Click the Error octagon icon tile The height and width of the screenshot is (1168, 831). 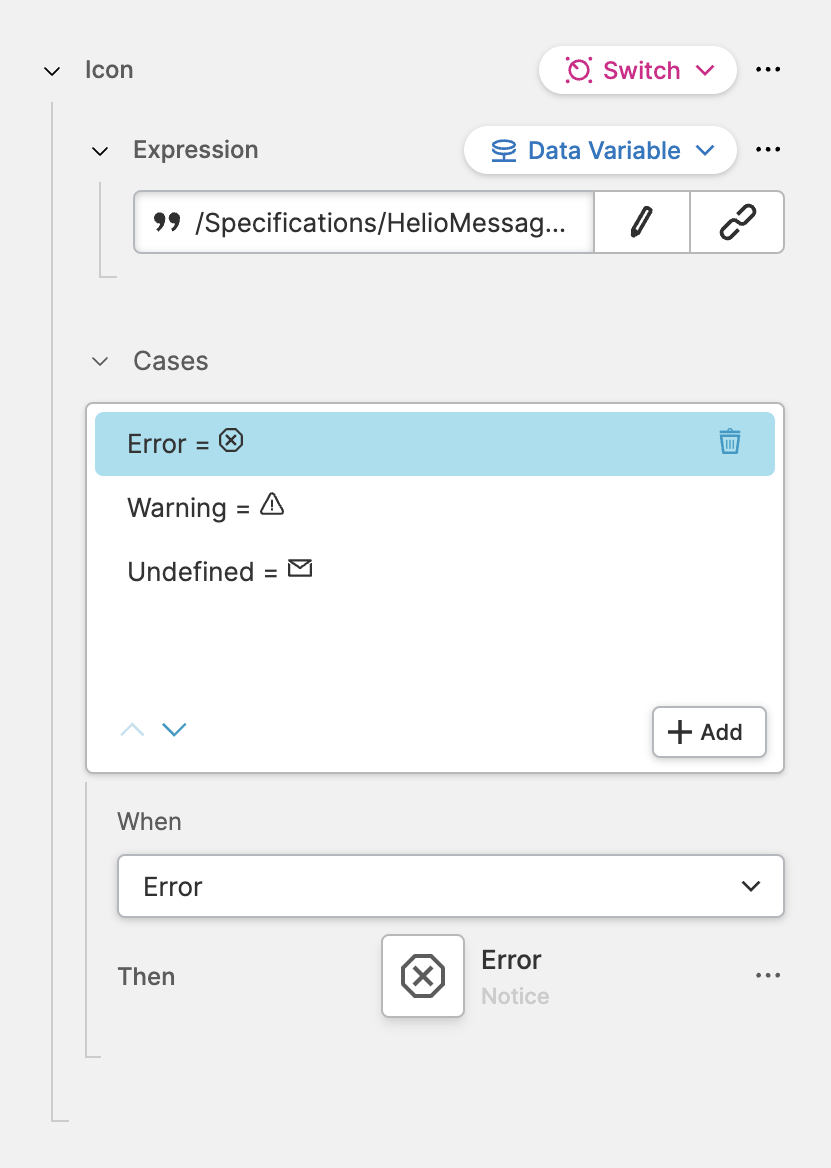(423, 976)
